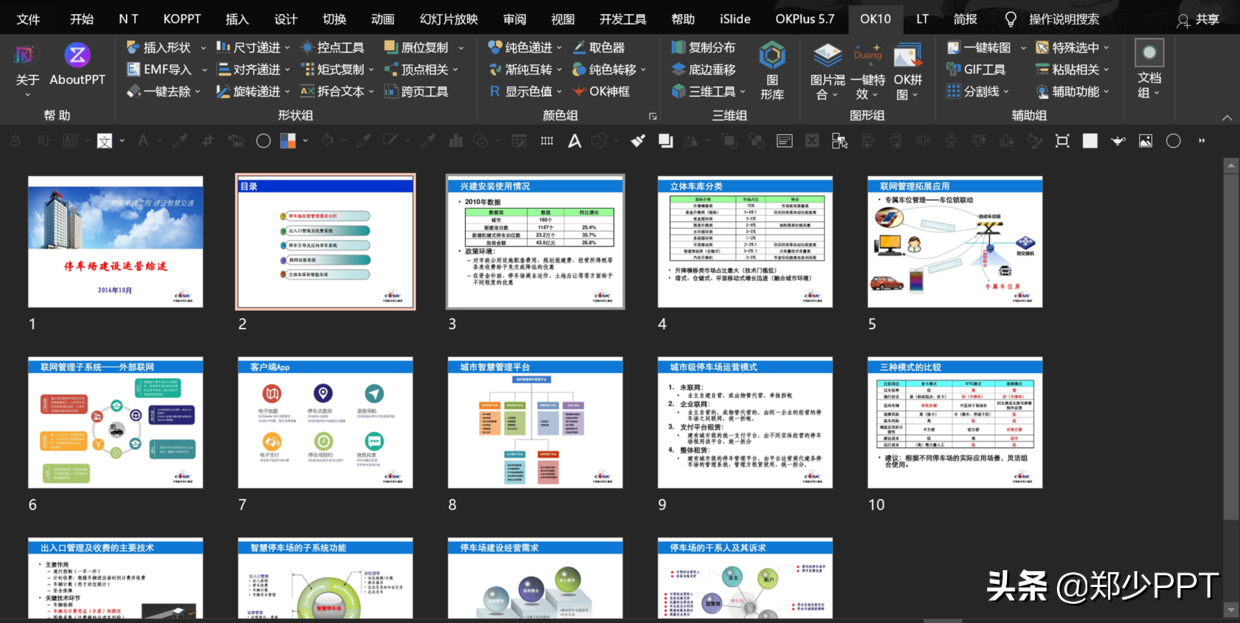Switch to the KOPPT tab

coord(182,19)
